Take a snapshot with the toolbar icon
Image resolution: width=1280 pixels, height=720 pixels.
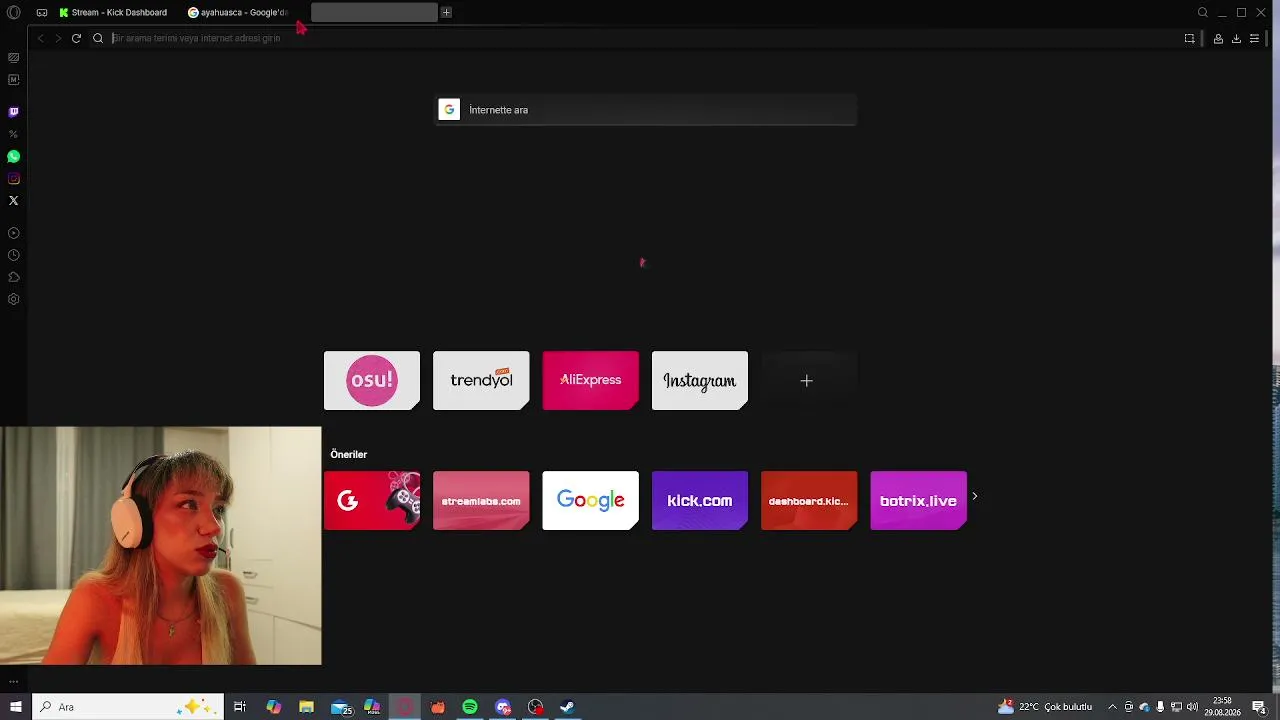(x=1189, y=38)
